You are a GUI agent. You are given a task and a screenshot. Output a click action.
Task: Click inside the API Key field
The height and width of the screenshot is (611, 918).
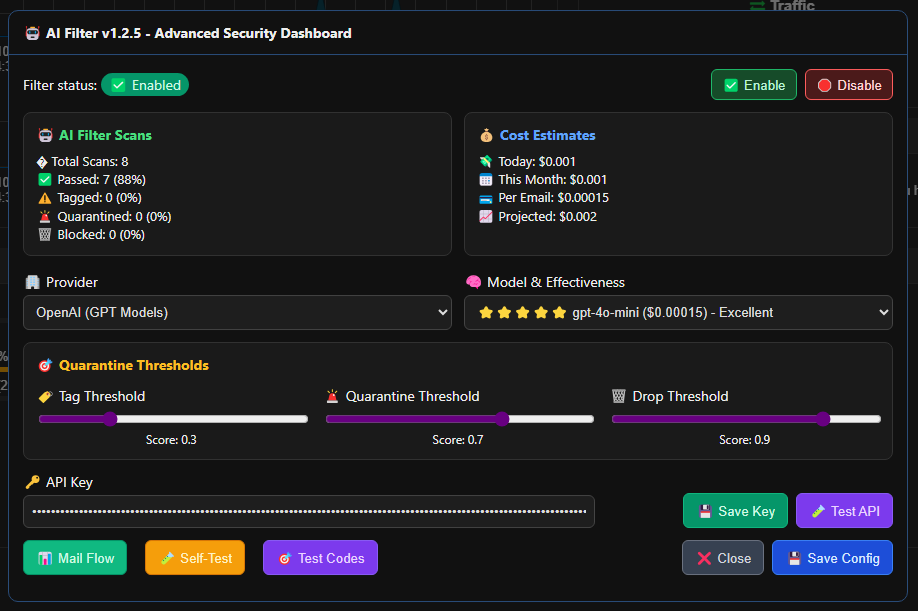click(308, 511)
